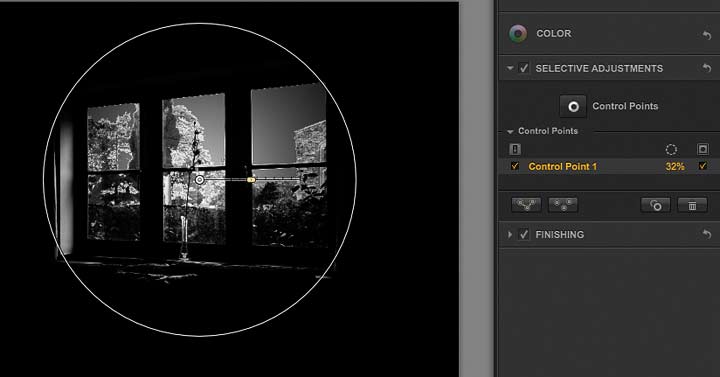Click the enable column header icon
Viewport: 720px width, 377px height.
[515, 149]
